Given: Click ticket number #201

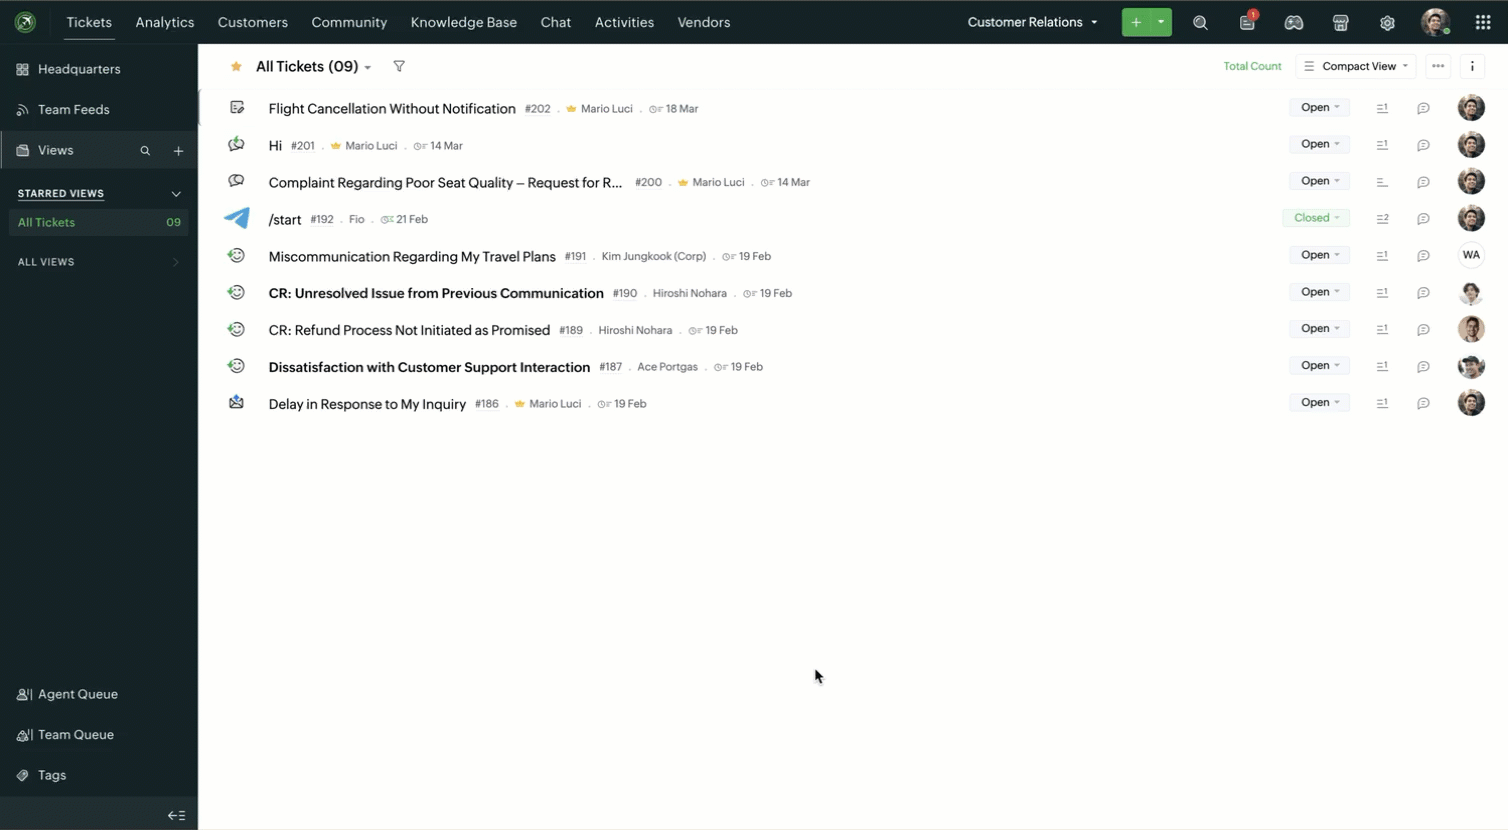Looking at the screenshot, I should click(x=303, y=146).
